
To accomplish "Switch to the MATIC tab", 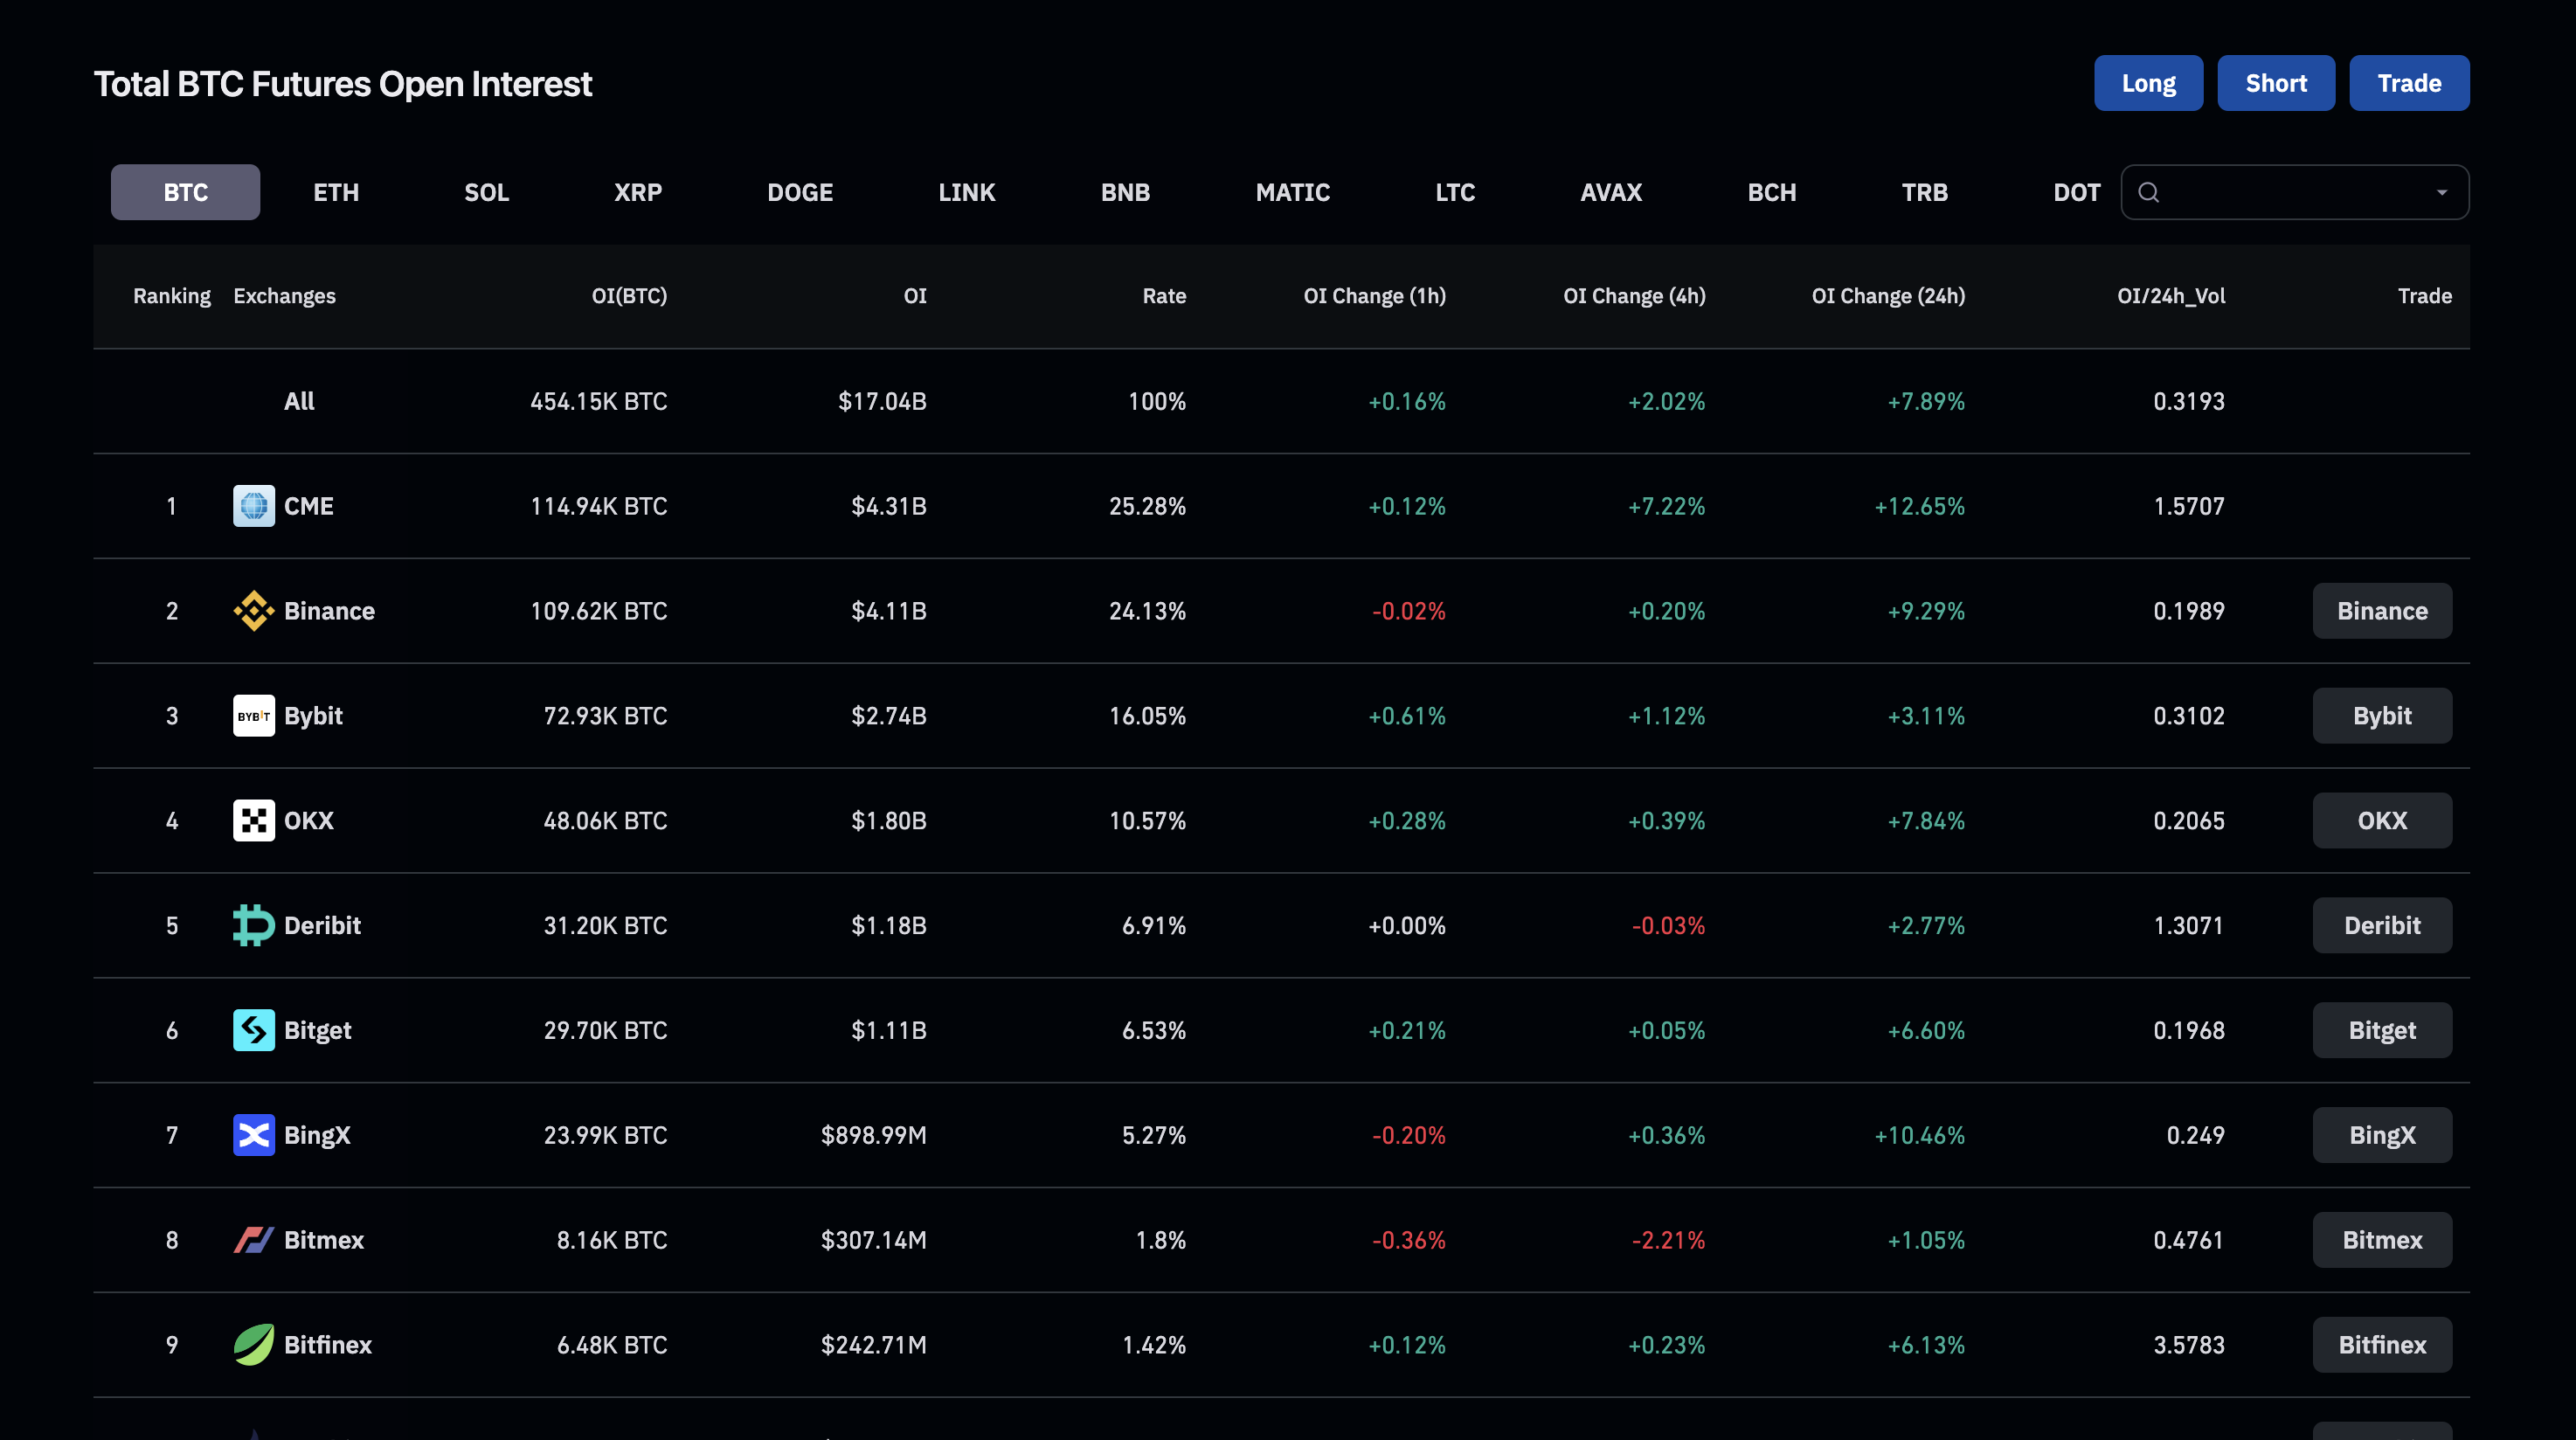I will (x=1292, y=191).
